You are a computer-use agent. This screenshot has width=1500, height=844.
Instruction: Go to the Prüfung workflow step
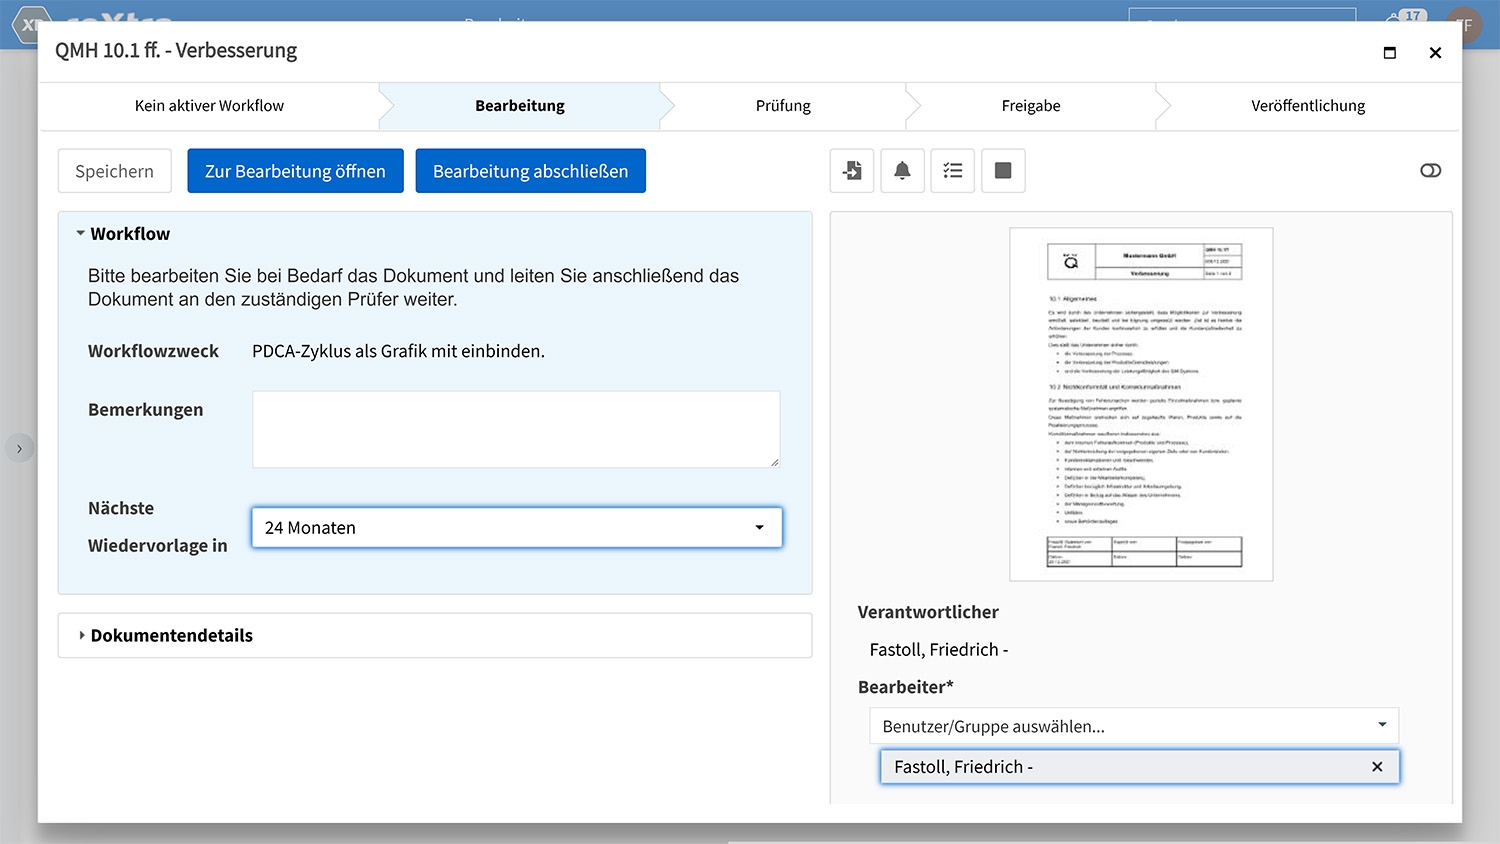click(x=783, y=106)
